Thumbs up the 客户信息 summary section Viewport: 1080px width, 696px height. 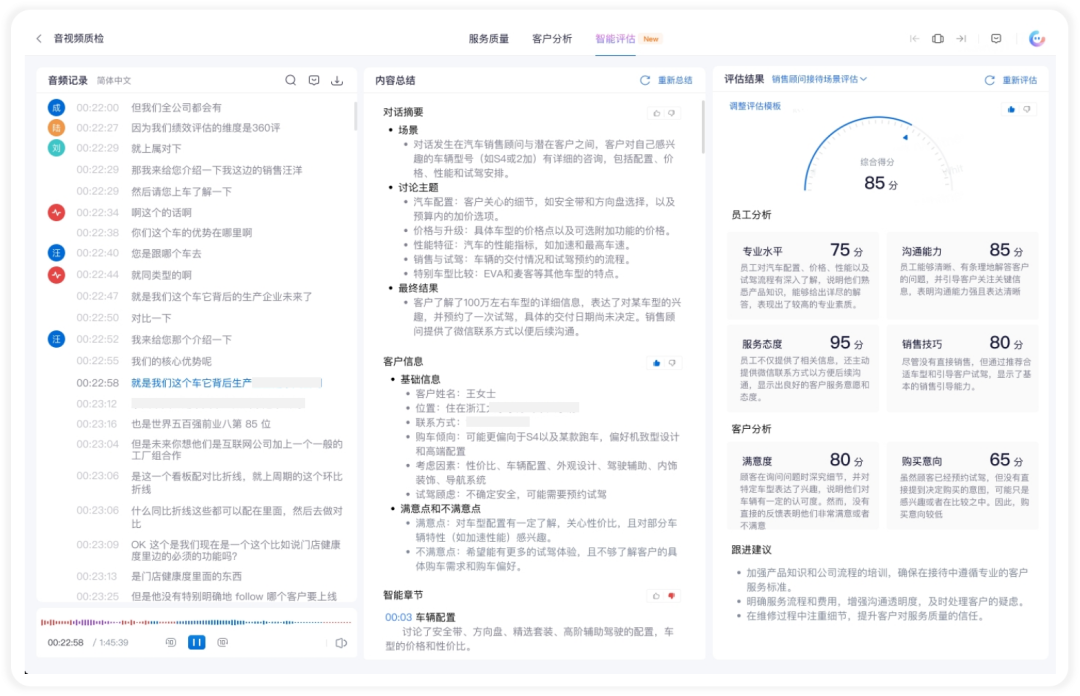(656, 362)
